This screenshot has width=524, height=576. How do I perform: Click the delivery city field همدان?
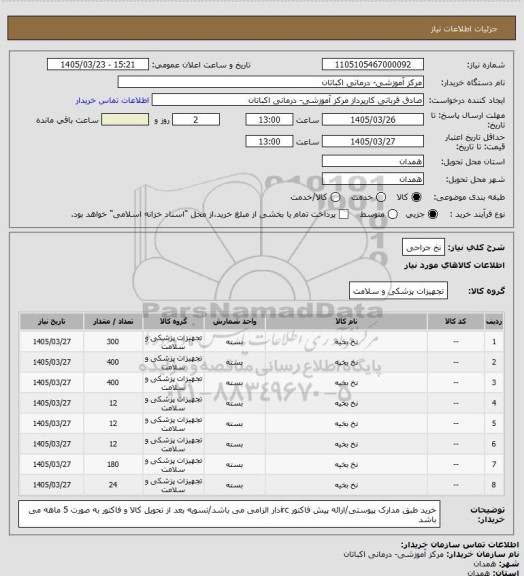click(x=373, y=179)
